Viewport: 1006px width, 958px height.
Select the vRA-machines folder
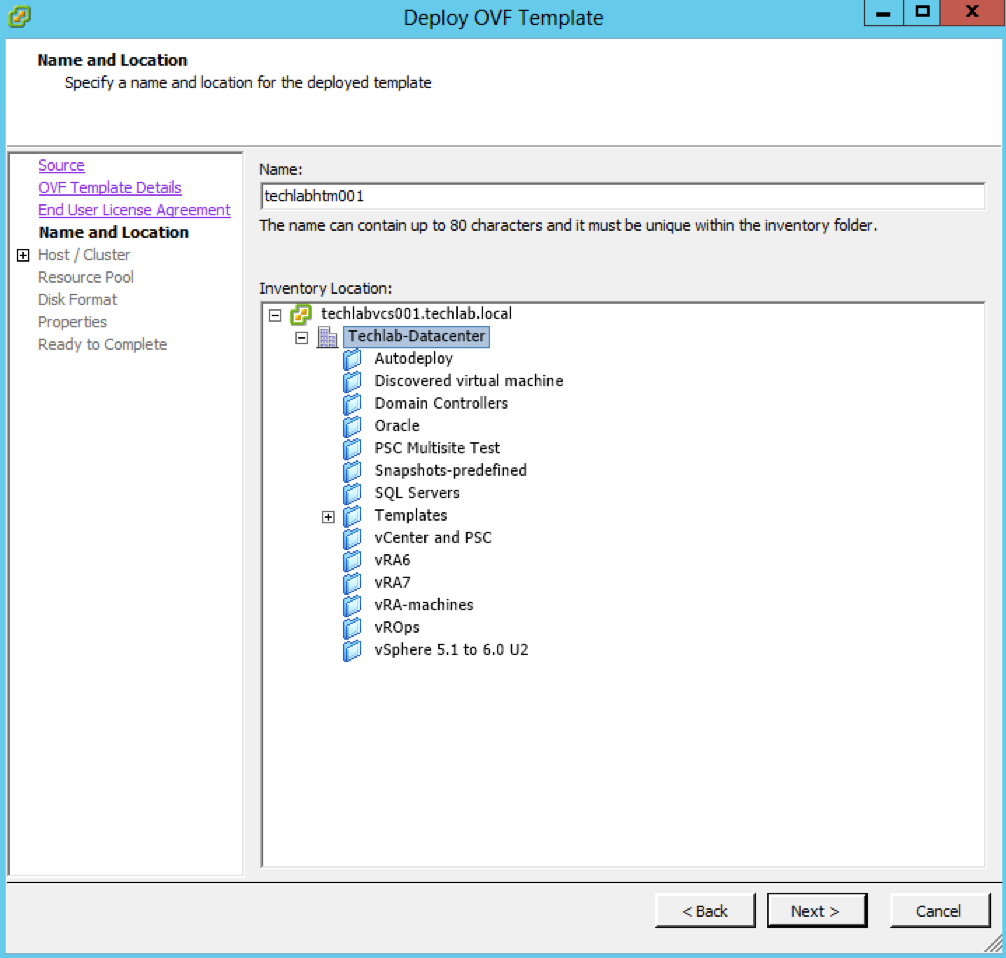click(424, 605)
